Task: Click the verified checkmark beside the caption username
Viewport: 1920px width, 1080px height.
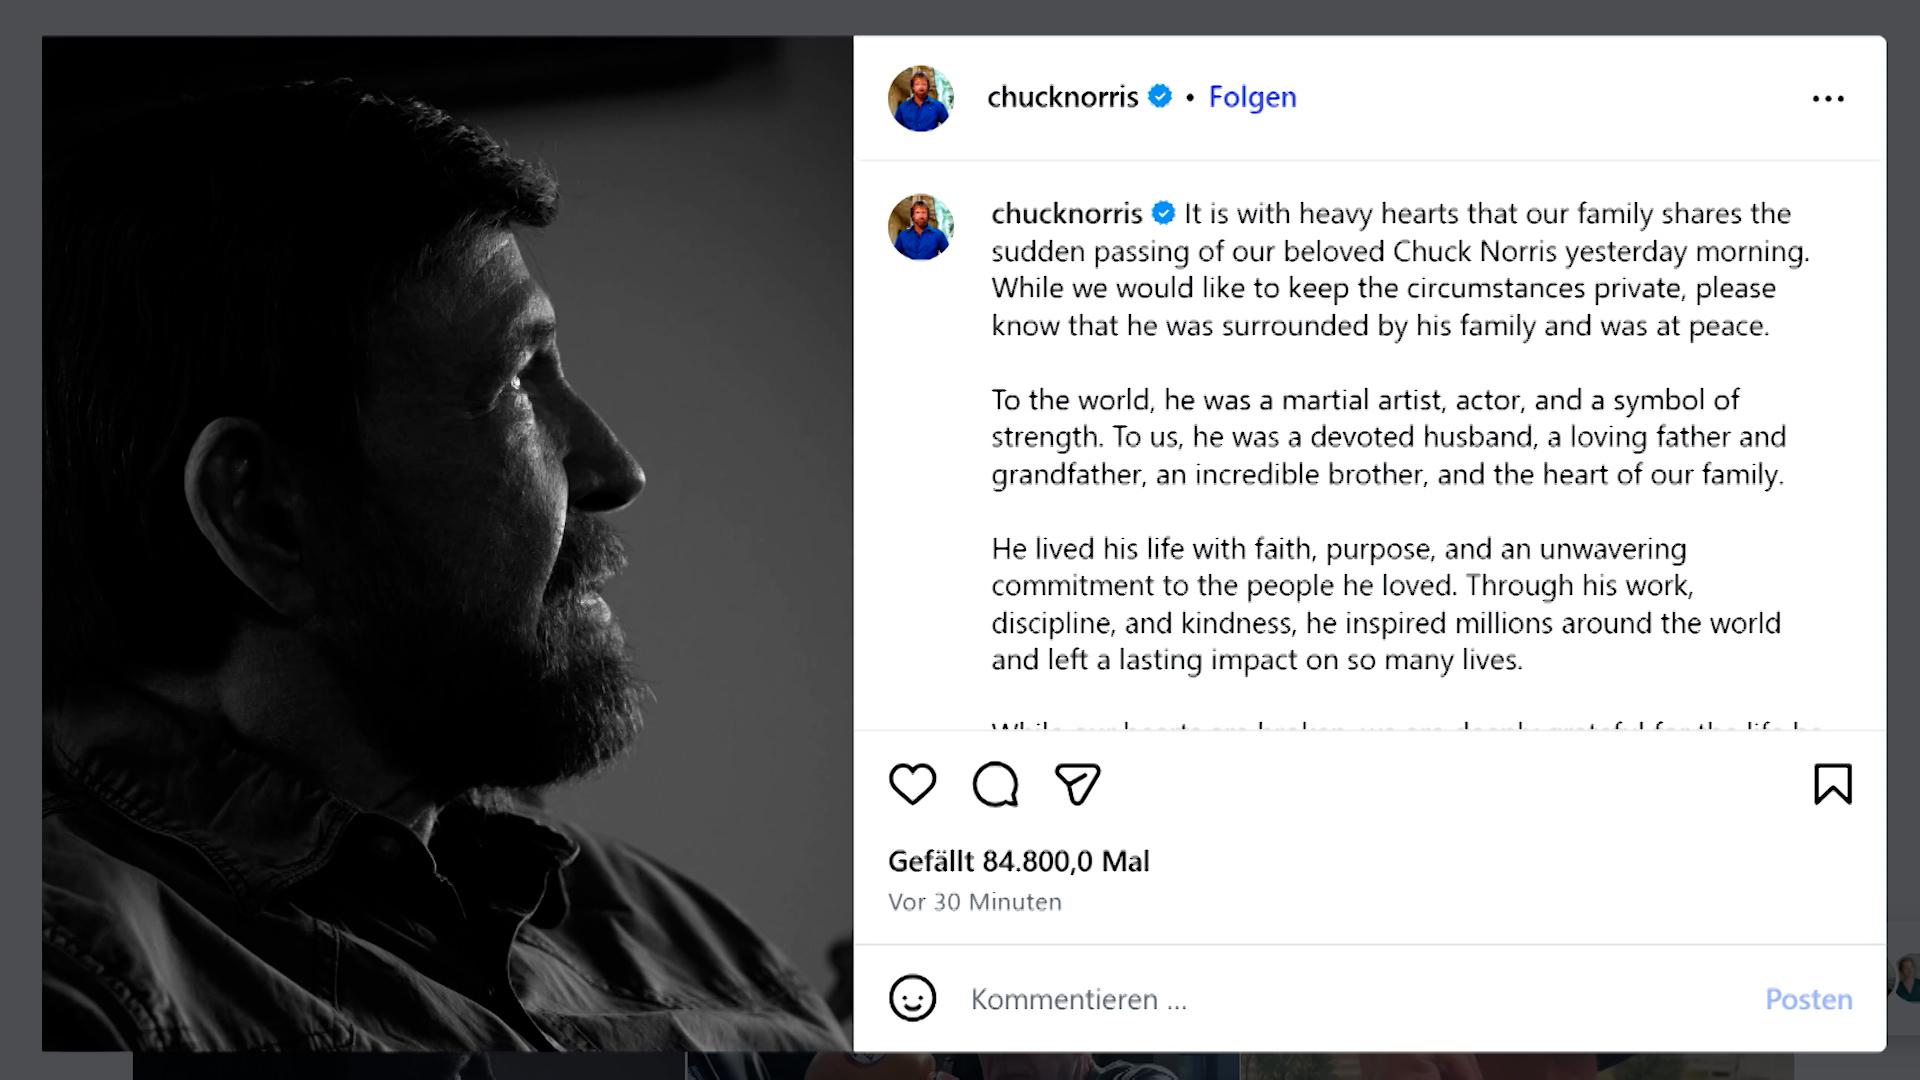Action: [x=1163, y=213]
